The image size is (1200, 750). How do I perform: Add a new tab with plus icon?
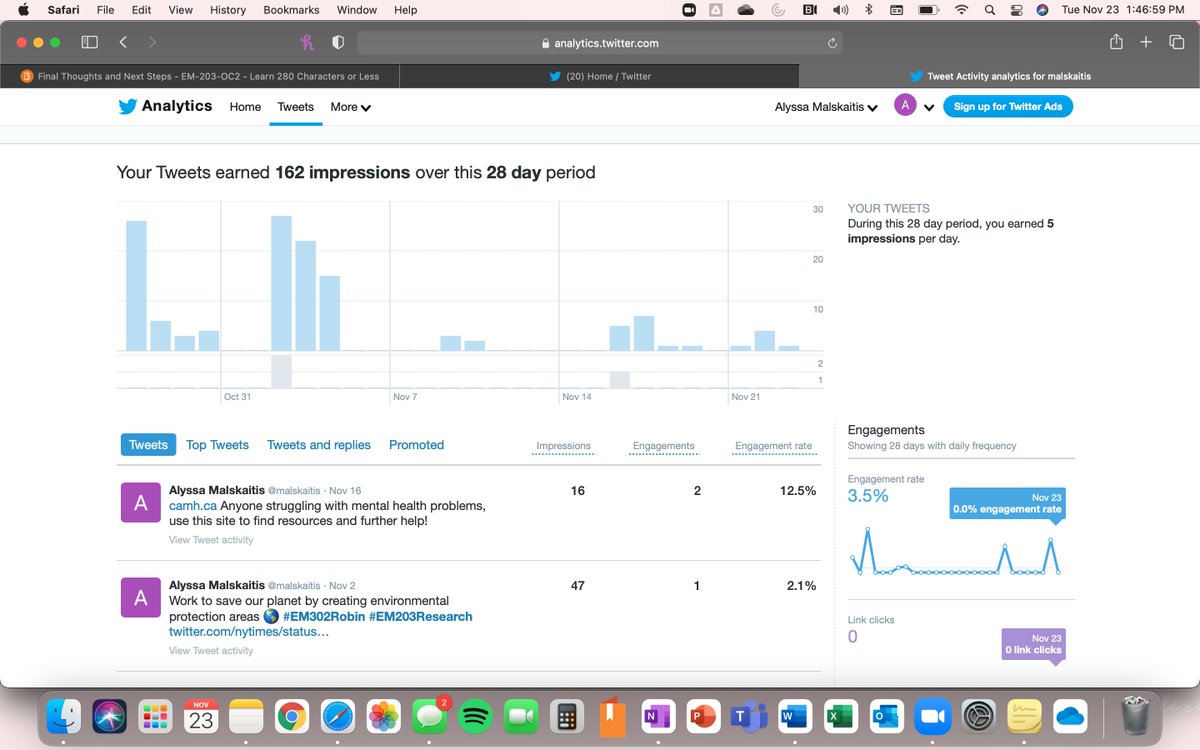[1147, 42]
